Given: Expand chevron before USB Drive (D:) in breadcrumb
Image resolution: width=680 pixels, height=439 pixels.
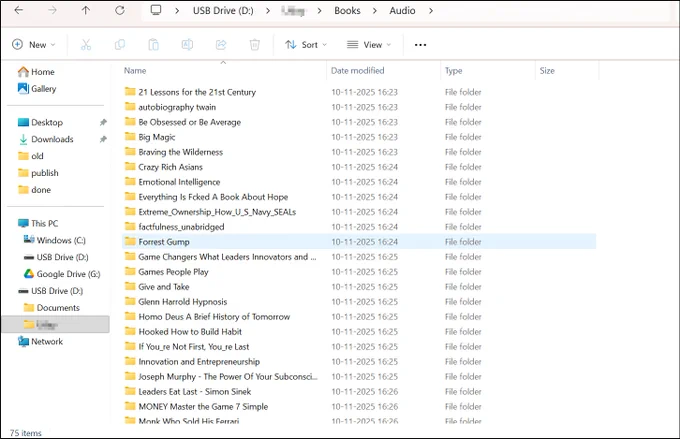Looking at the screenshot, I should (x=177, y=10).
